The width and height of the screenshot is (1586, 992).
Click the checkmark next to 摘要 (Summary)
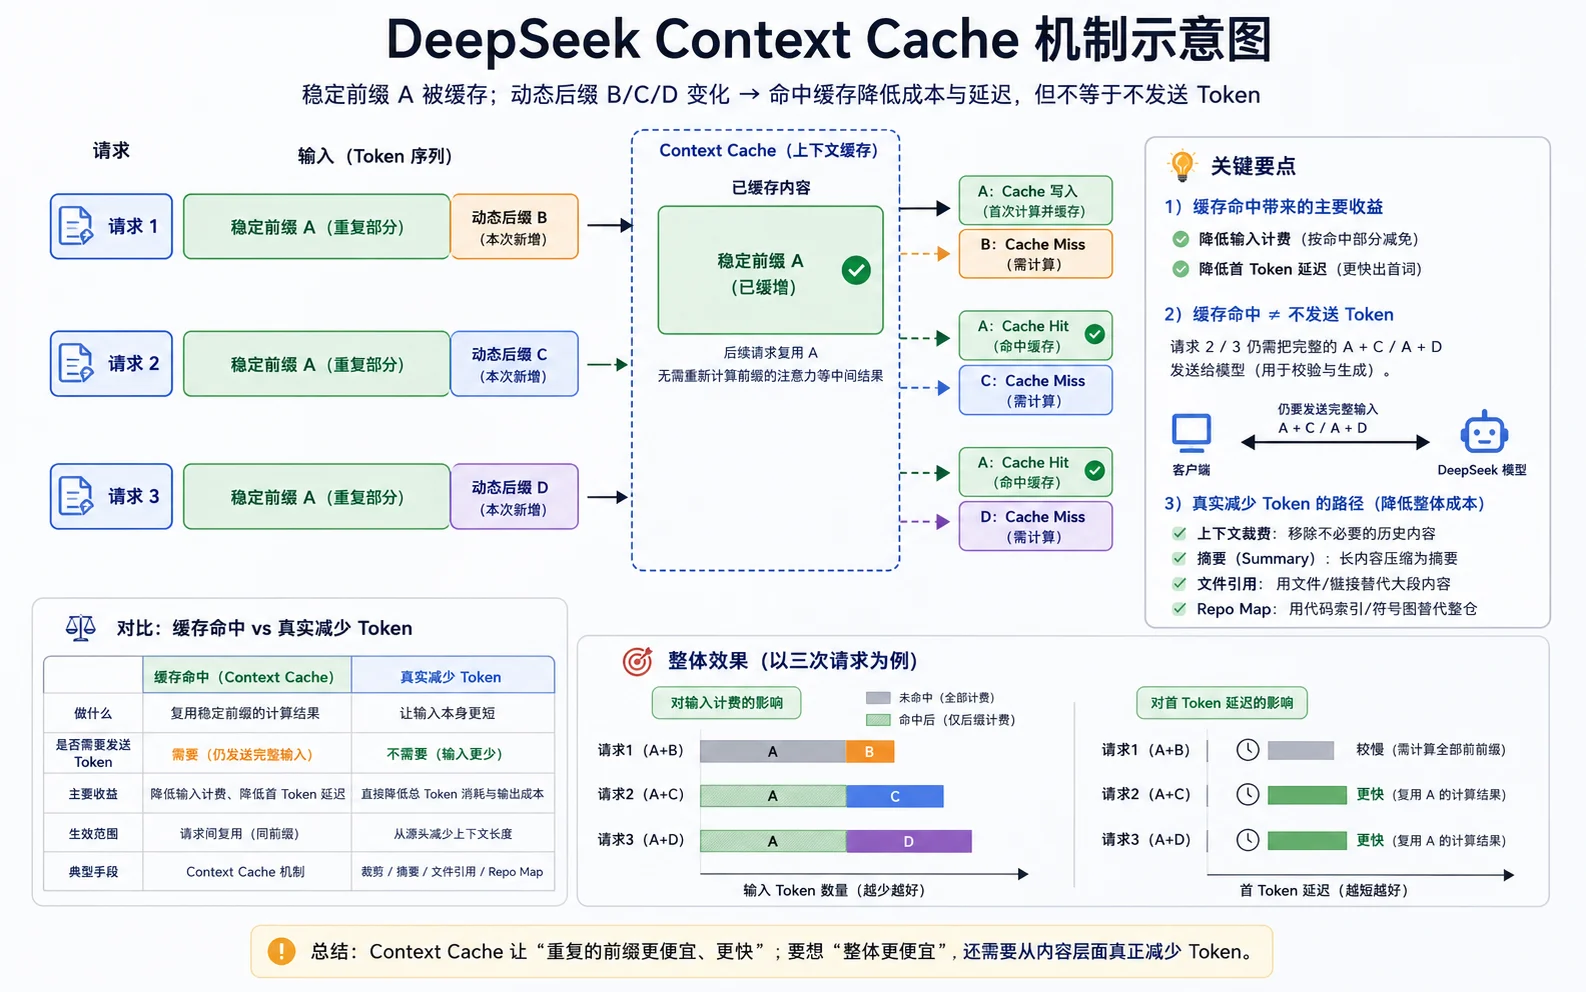click(1180, 558)
